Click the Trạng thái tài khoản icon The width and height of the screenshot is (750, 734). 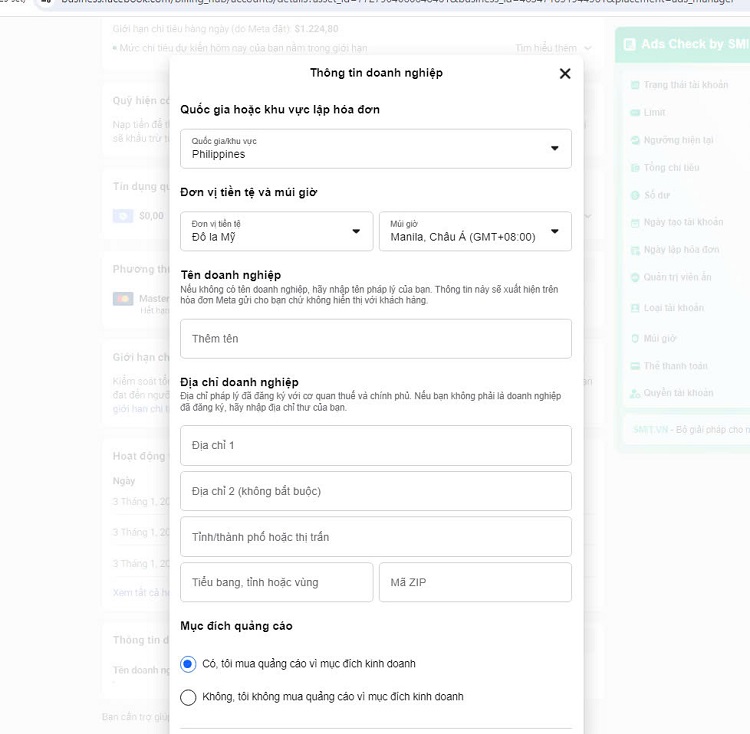pyautogui.click(x=635, y=85)
